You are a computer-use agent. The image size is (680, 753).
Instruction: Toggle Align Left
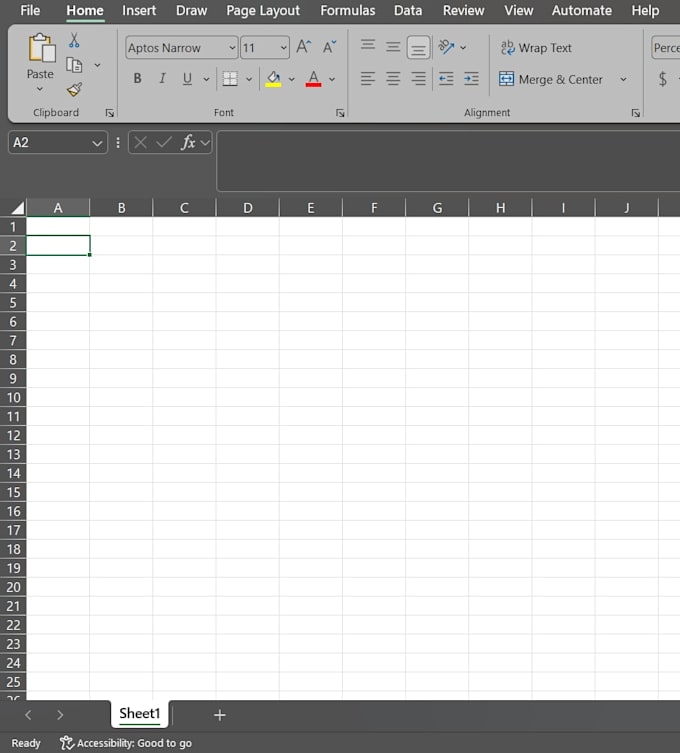point(368,78)
